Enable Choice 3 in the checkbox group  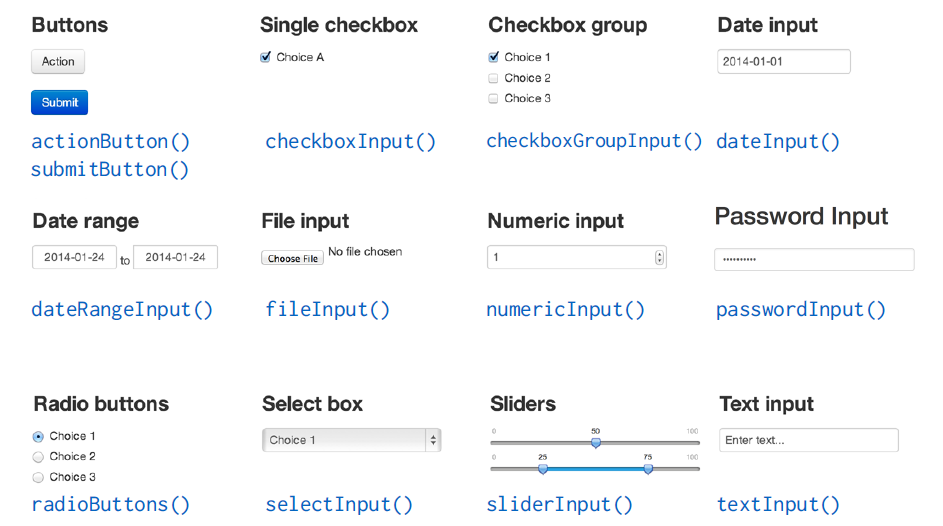pyautogui.click(x=494, y=98)
